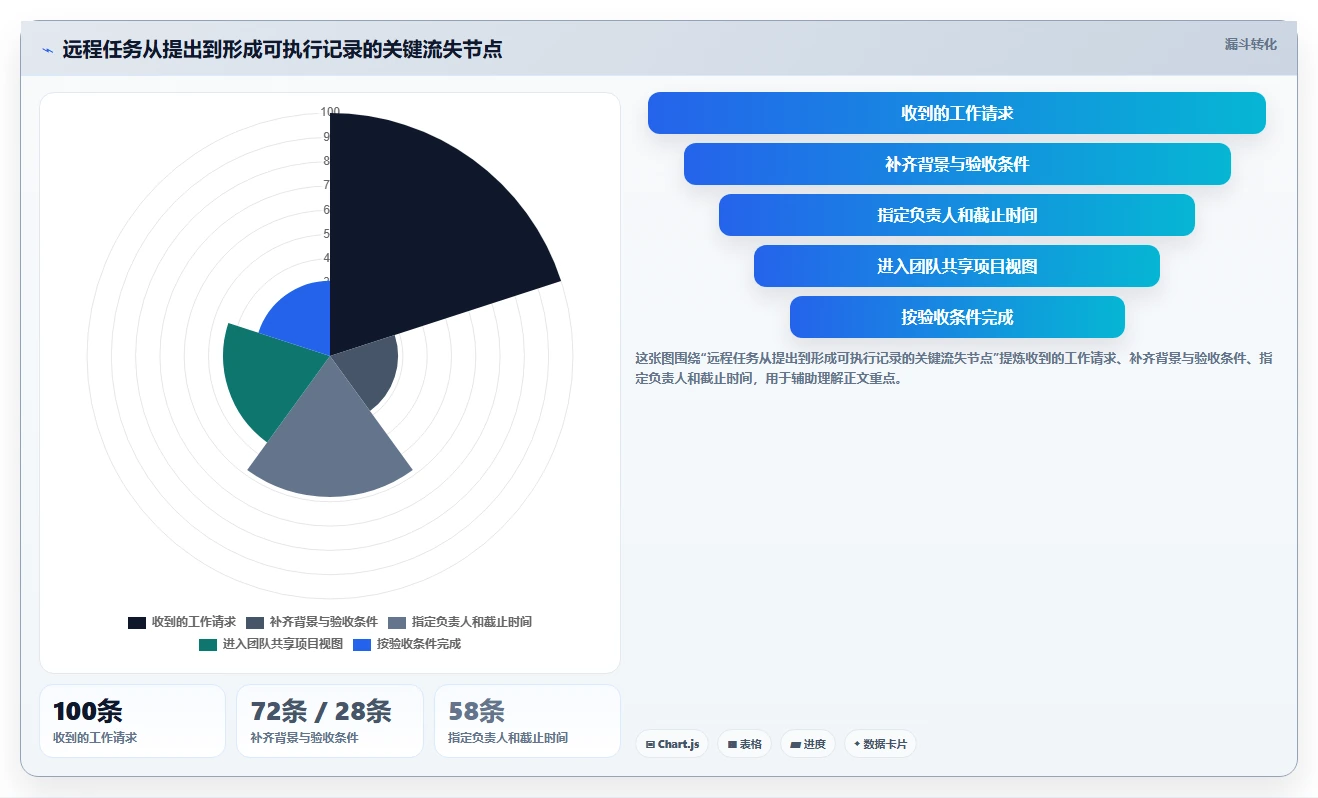Open the 100条 data card
Screen dimensions: 1318x798
tap(132, 721)
